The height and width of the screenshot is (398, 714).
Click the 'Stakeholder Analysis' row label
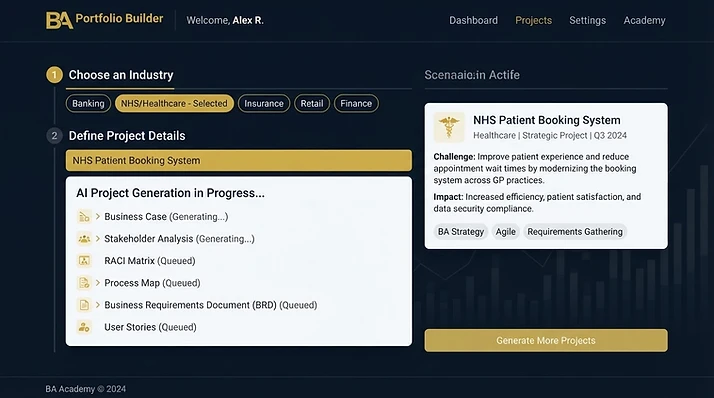click(148, 239)
